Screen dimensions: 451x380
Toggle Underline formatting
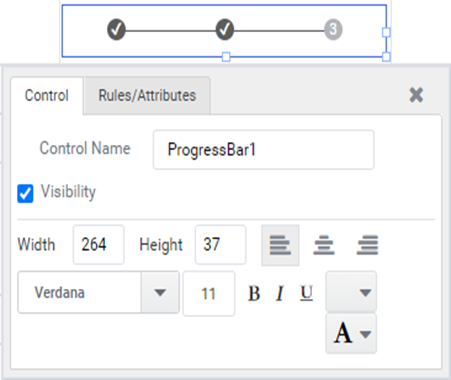[306, 293]
